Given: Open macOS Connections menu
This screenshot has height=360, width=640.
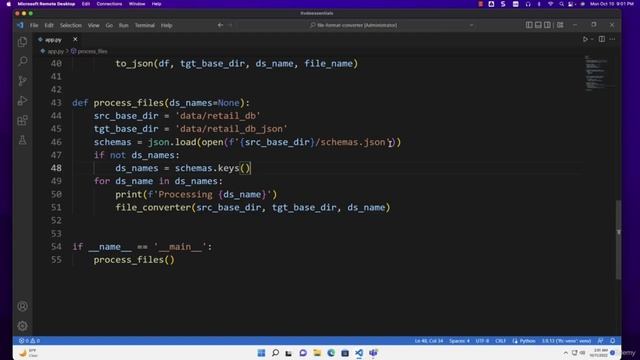Looking at the screenshot, I should click(x=109, y=4).
